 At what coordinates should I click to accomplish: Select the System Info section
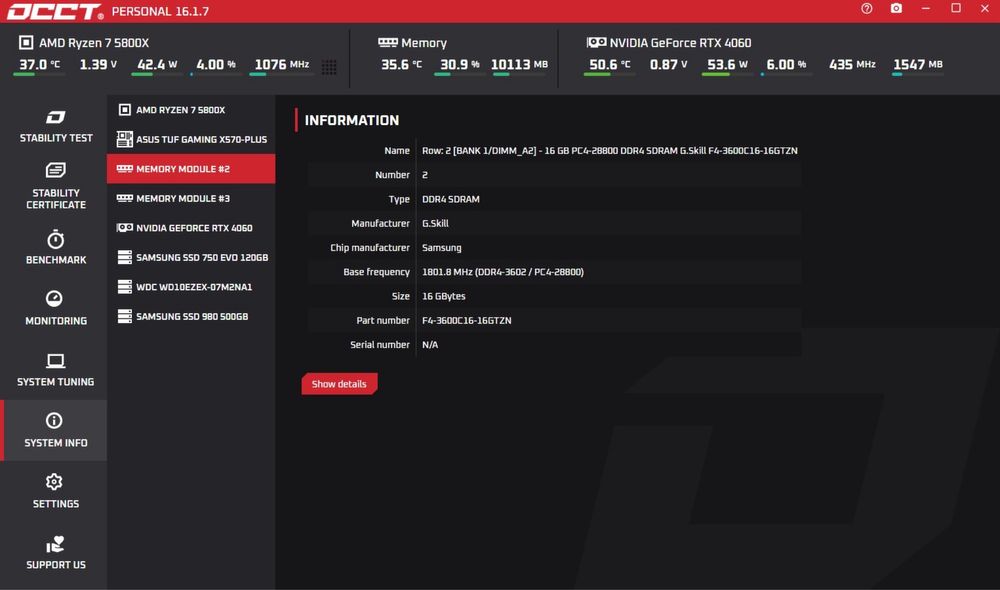55,430
